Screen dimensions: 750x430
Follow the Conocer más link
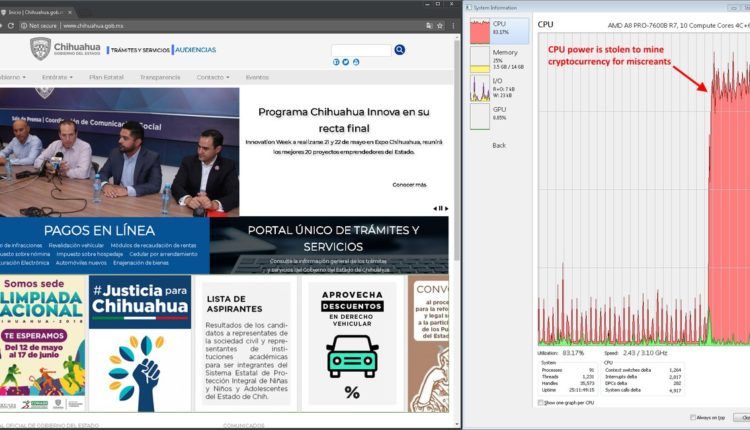coord(408,185)
